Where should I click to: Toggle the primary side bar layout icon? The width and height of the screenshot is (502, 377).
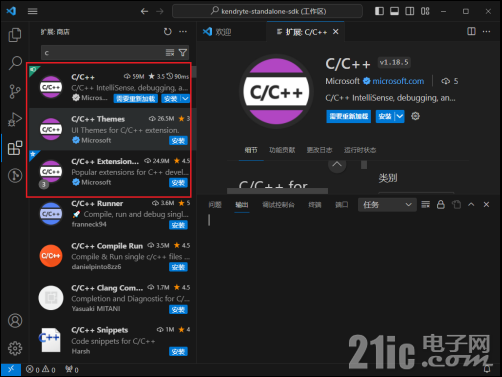click(x=379, y=11)
